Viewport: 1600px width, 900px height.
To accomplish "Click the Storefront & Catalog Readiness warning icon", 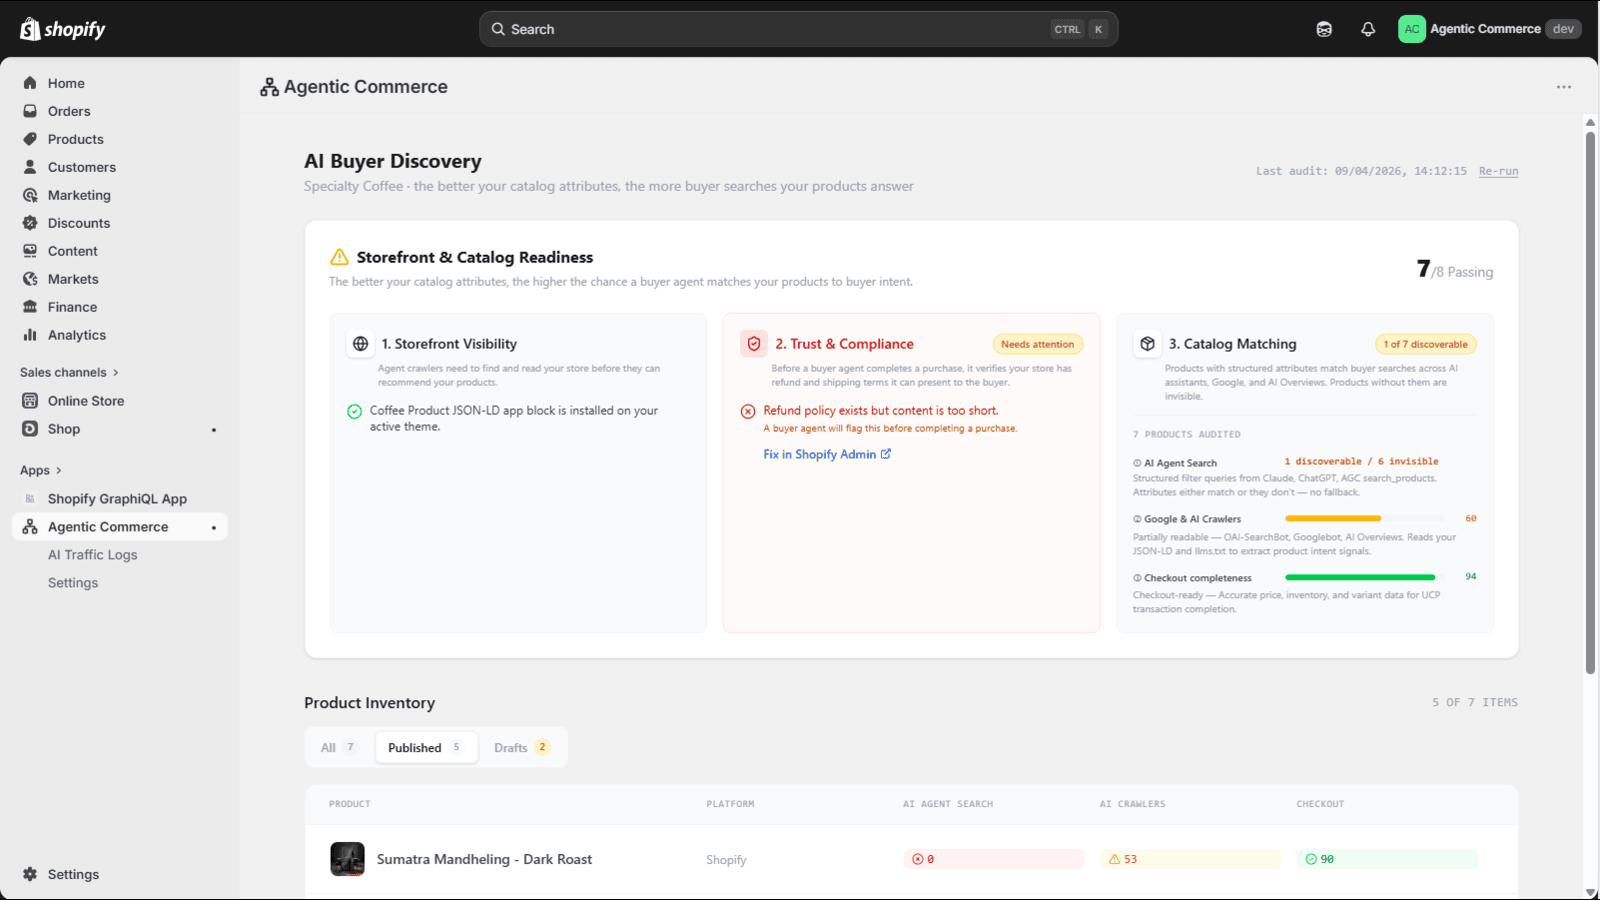I will 340,257.
